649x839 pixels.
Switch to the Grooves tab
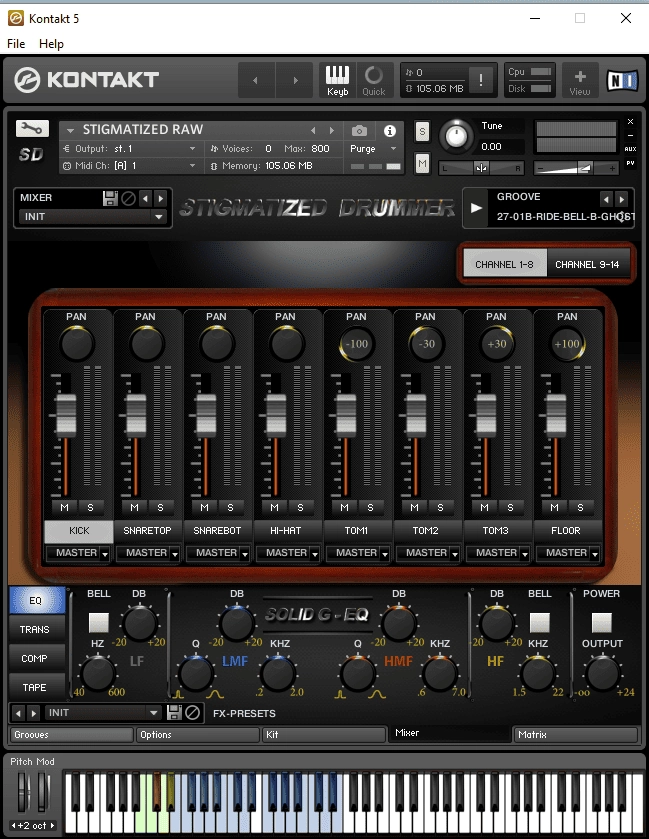point(71,735)
